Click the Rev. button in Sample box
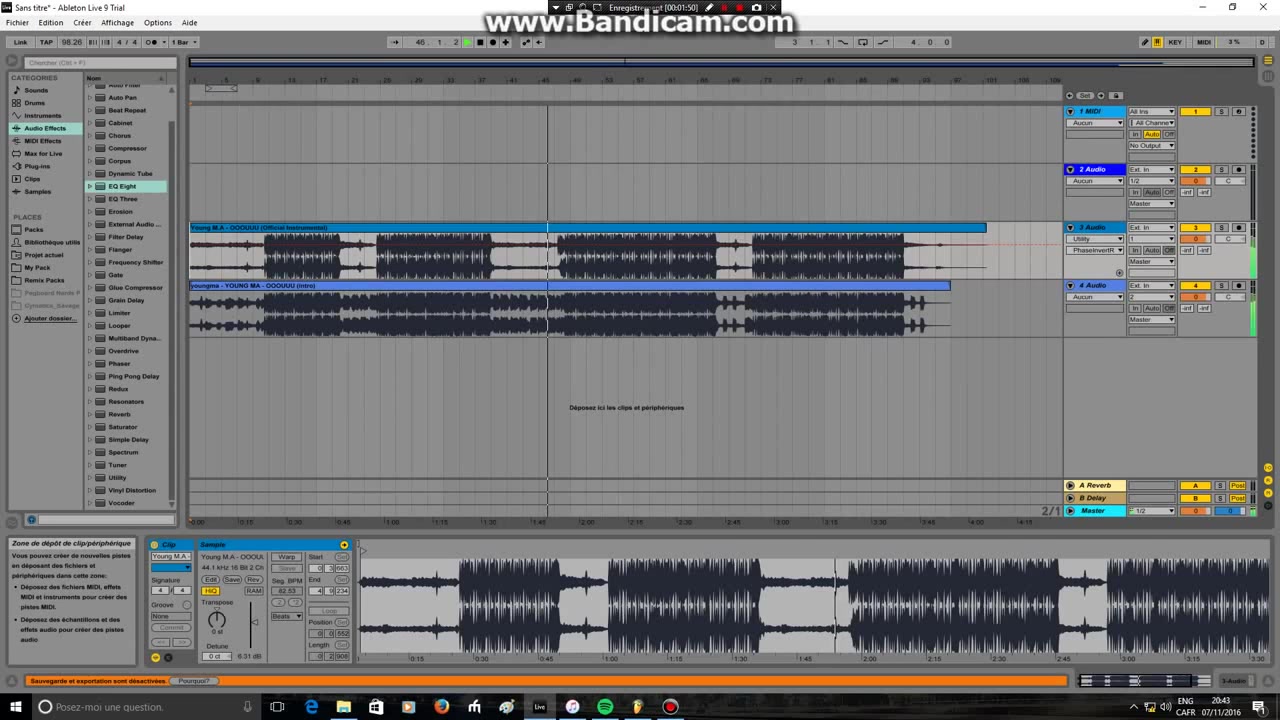The image size is (1280, 720). click(254, 580)
